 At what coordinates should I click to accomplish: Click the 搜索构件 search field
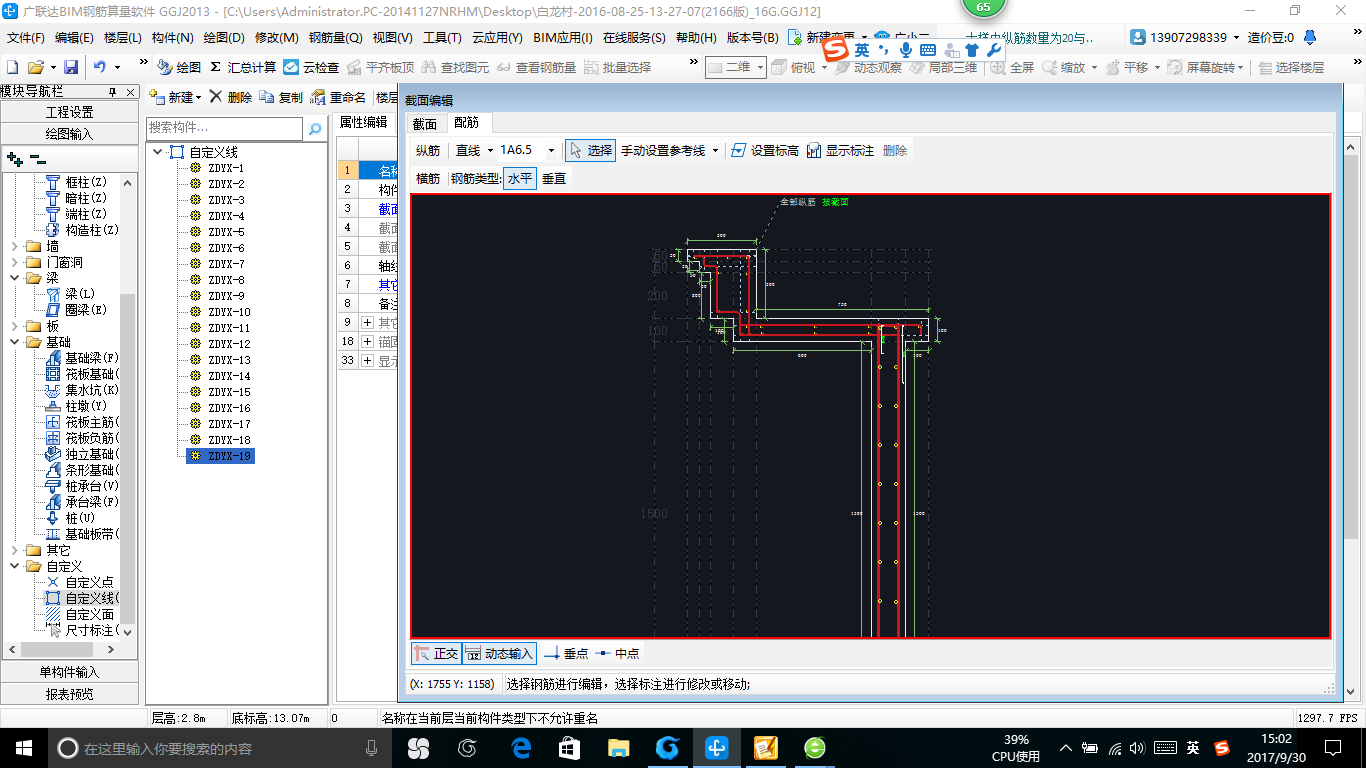[x=224, y=128]
